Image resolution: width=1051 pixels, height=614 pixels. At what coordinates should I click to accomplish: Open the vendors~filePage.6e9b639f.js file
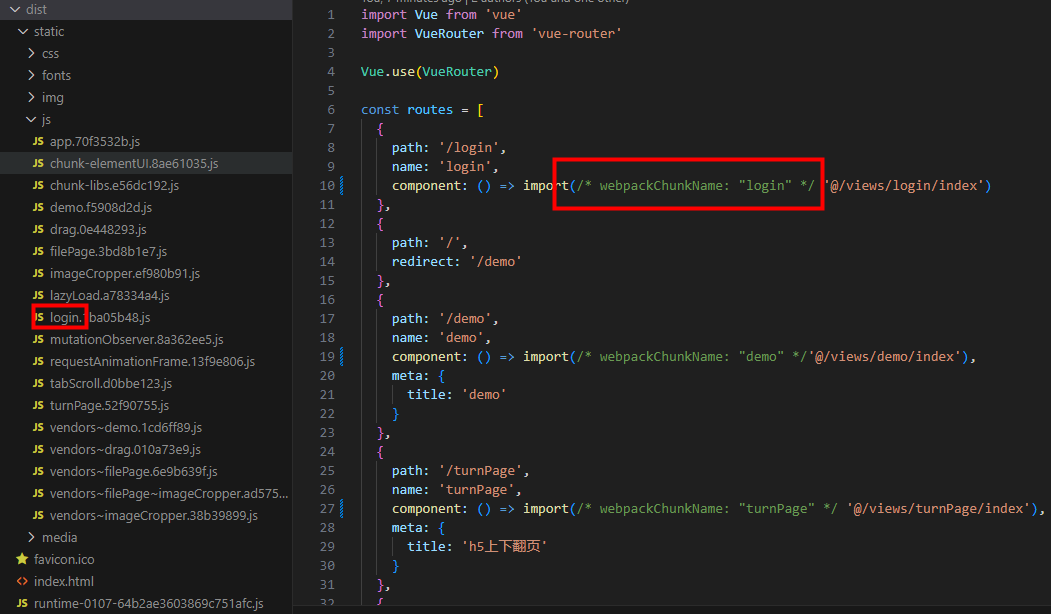pos(133,471)
